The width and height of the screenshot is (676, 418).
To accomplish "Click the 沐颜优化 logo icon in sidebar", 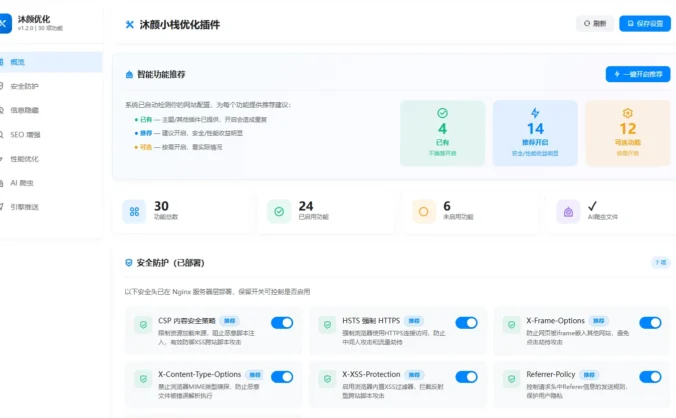I will coord(7,23).
